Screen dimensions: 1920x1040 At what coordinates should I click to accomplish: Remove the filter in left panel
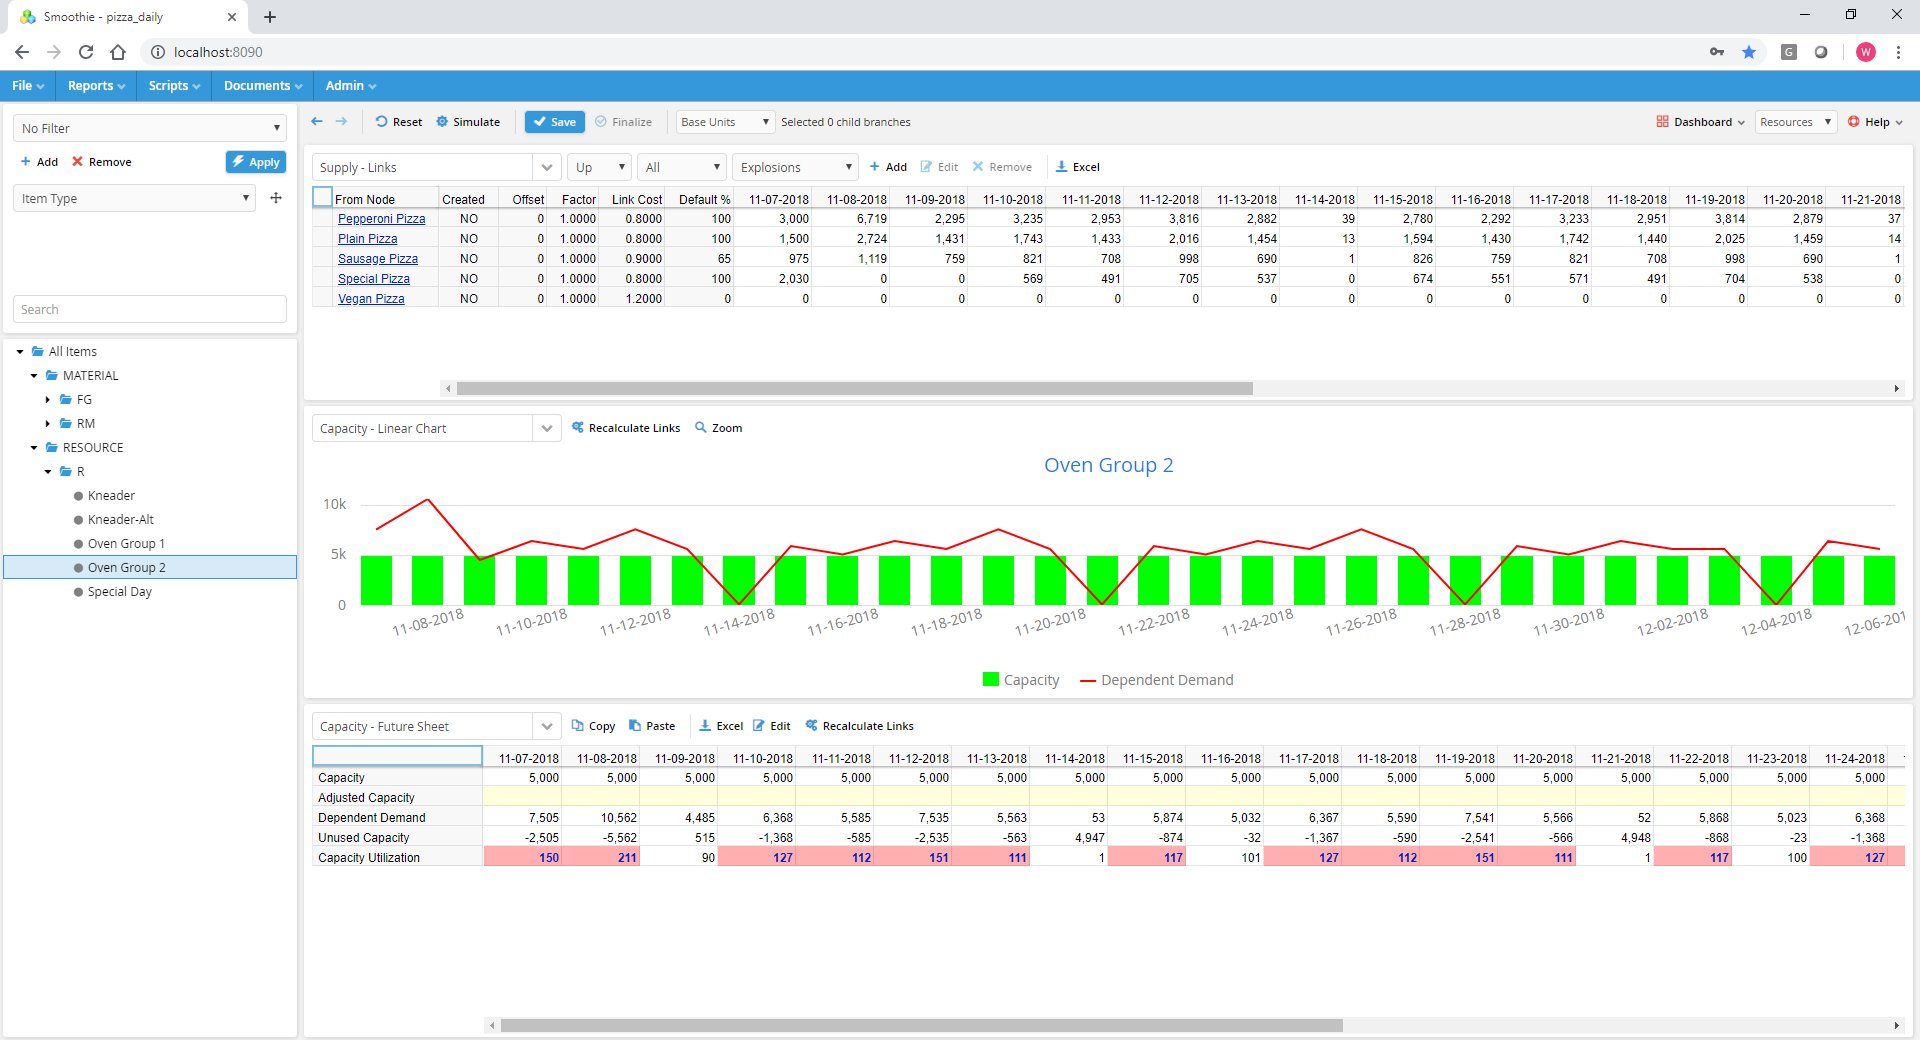101,162
